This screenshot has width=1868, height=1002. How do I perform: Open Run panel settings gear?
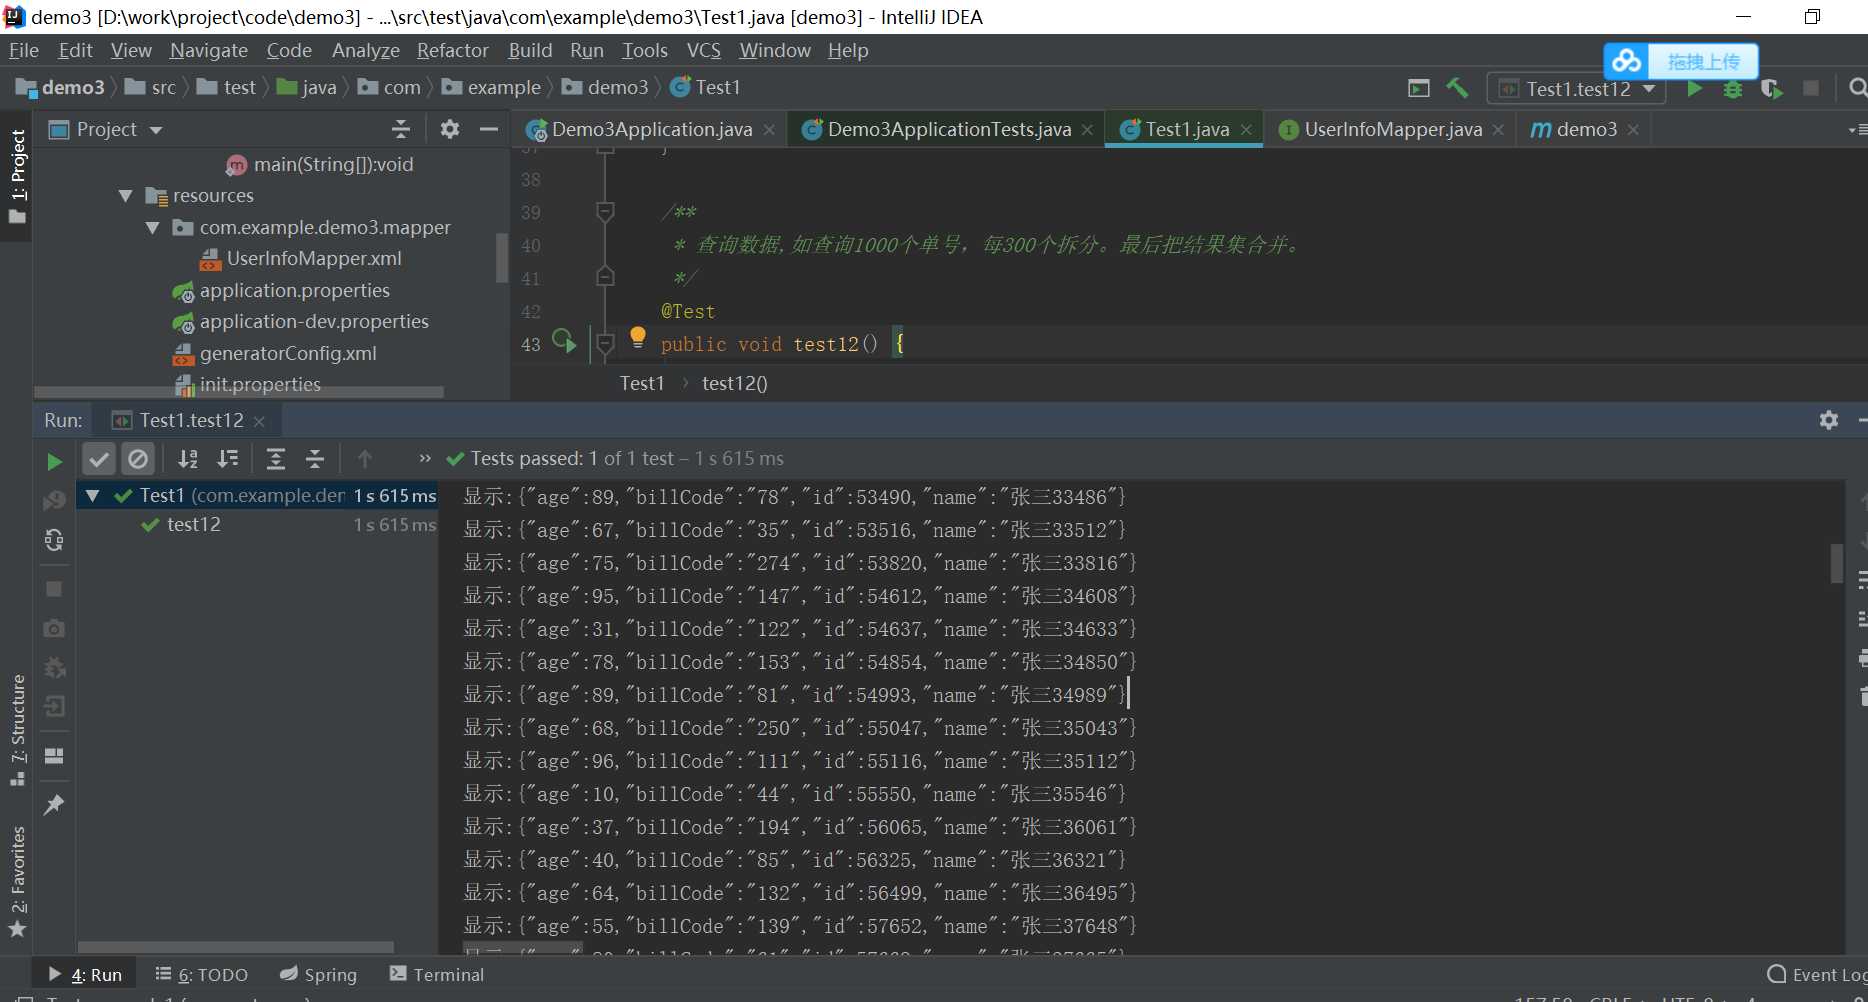point(1829,420)
